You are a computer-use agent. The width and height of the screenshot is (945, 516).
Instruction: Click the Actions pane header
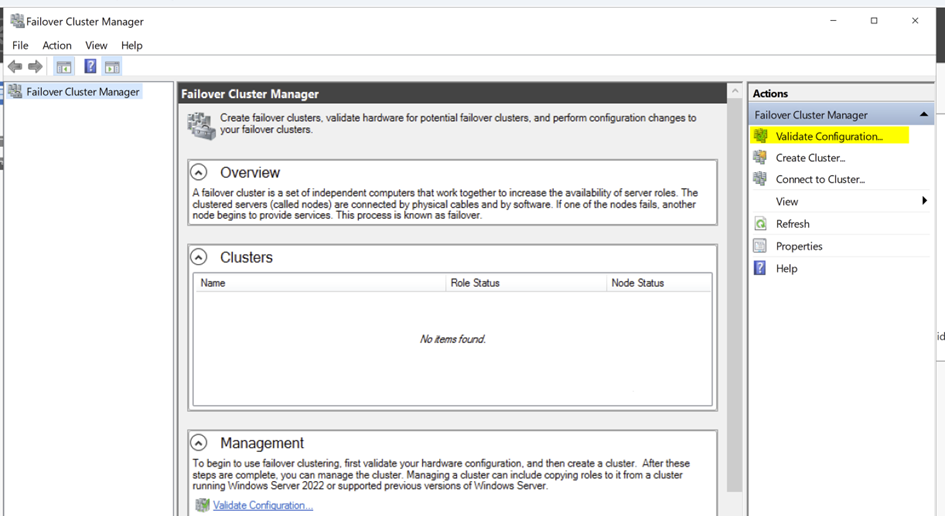click(x=841, y=93)
